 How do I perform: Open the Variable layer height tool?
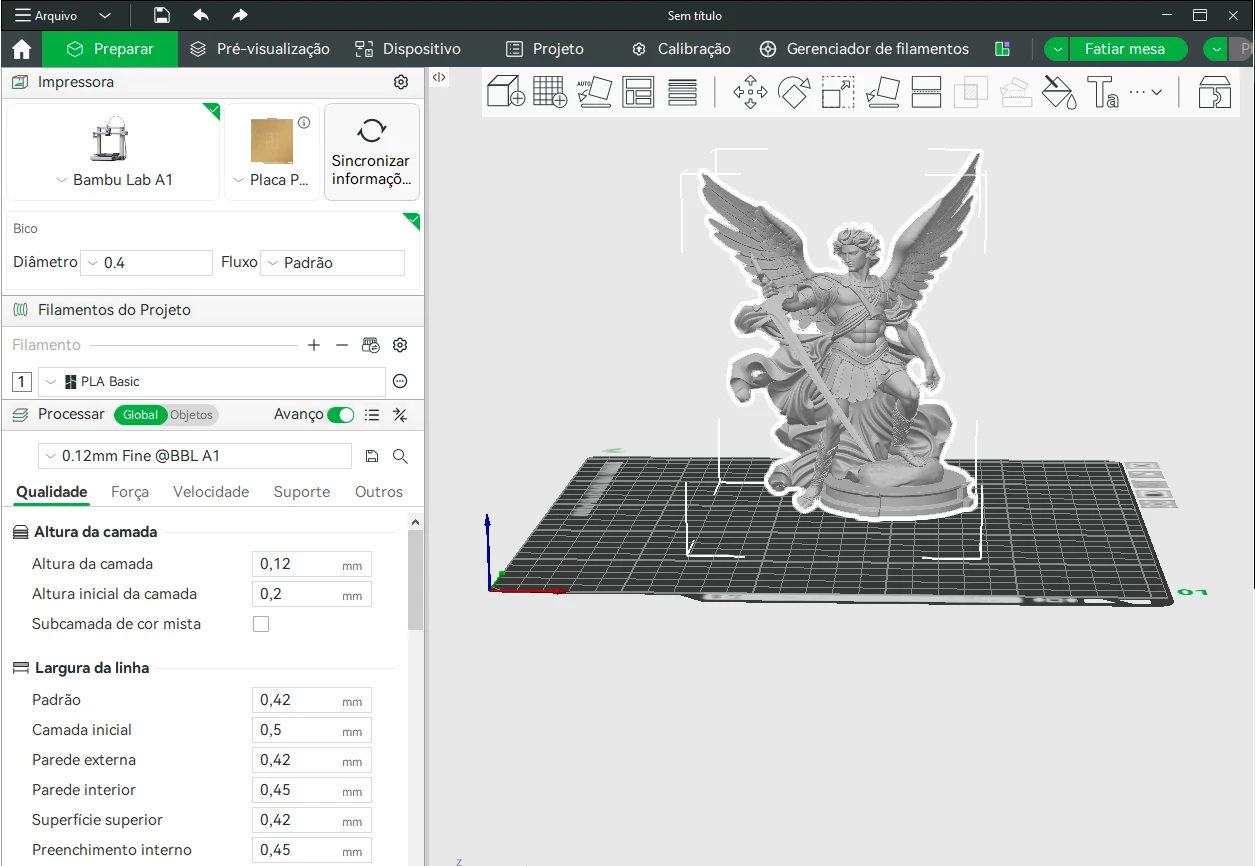(682, 92)
